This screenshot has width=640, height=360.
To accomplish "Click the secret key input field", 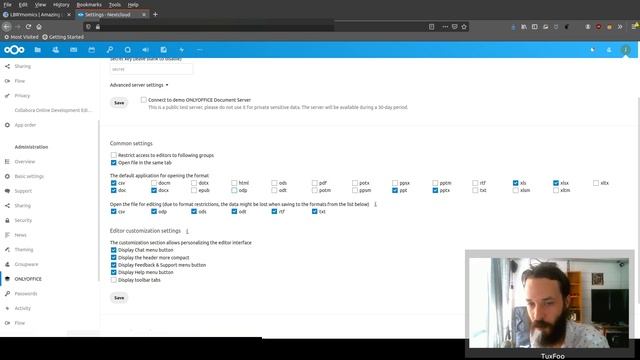I will (x=151, y=69).
